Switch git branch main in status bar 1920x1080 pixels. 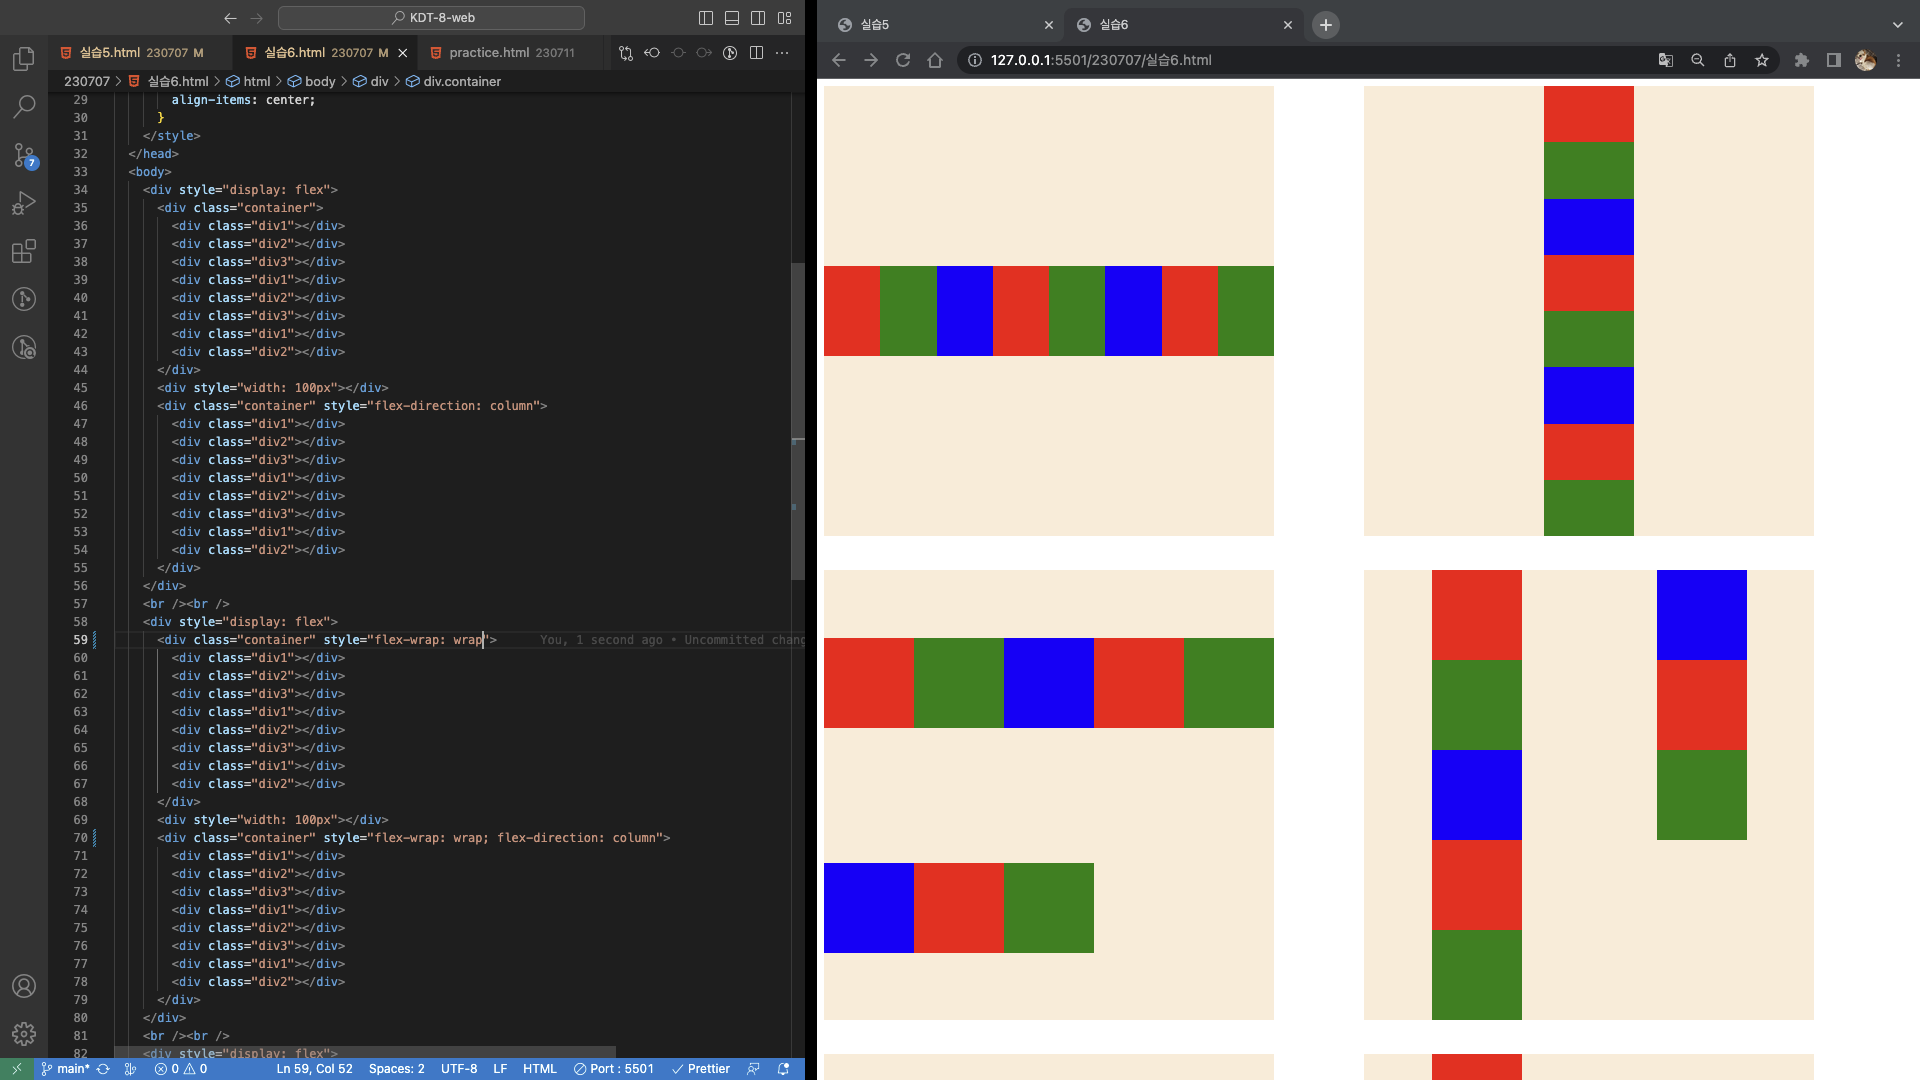point(66,1069)
